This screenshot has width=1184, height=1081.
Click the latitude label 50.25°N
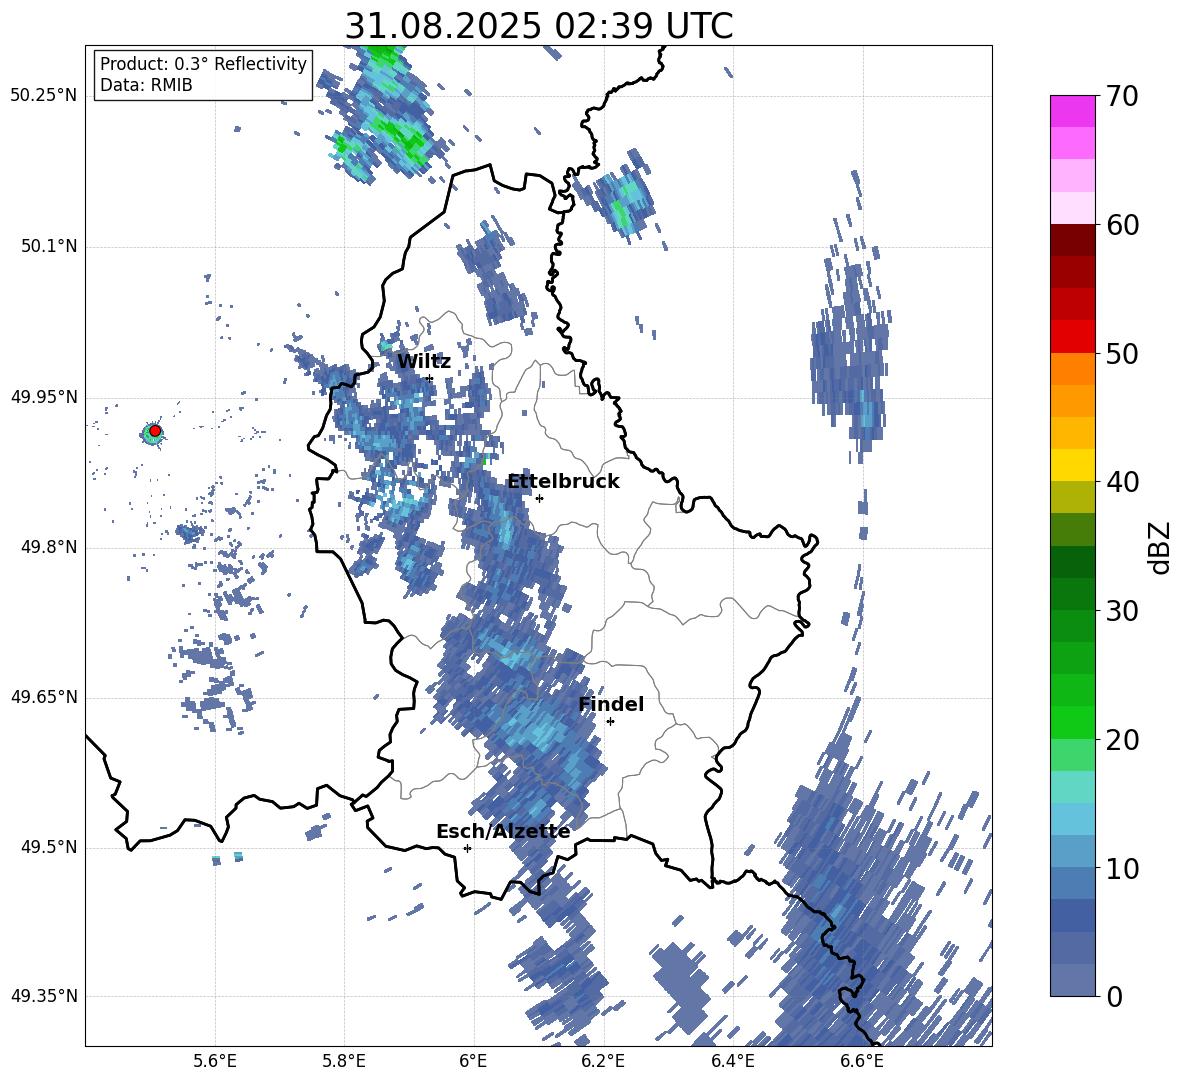point(44,96)
